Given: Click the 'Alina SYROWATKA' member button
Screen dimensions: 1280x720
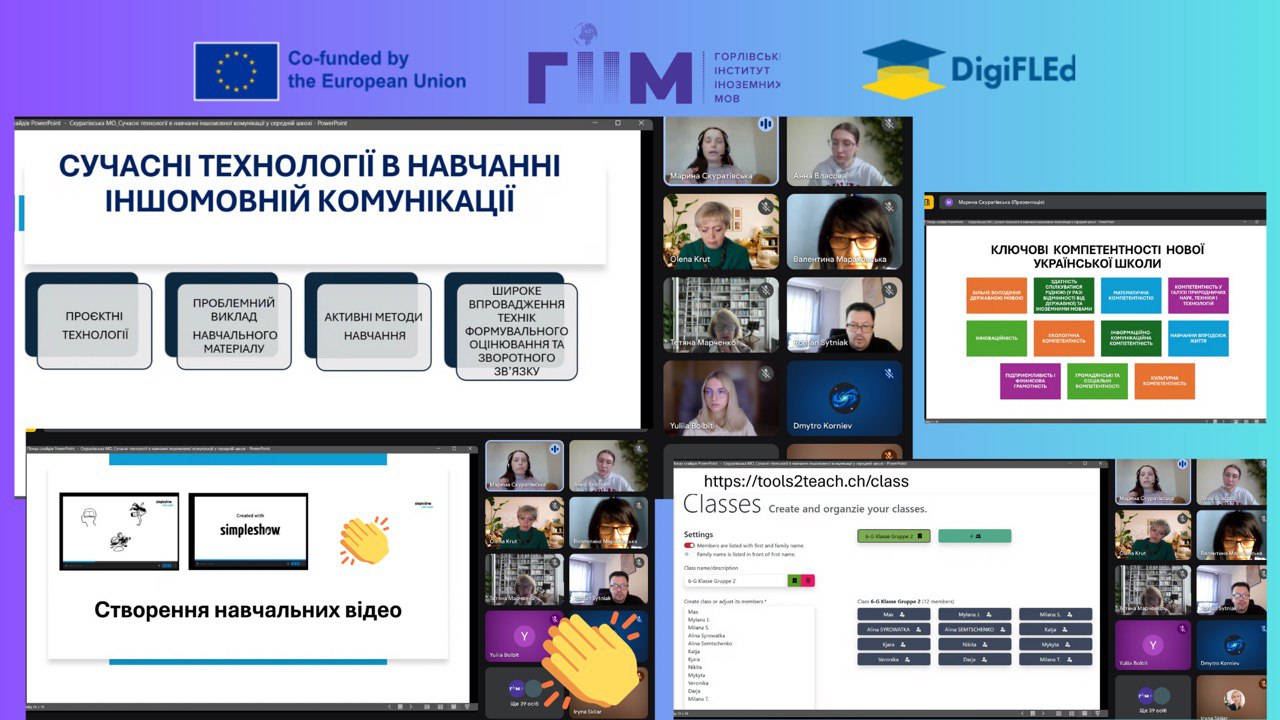Looking at the screenshot, I should point(895,629).
